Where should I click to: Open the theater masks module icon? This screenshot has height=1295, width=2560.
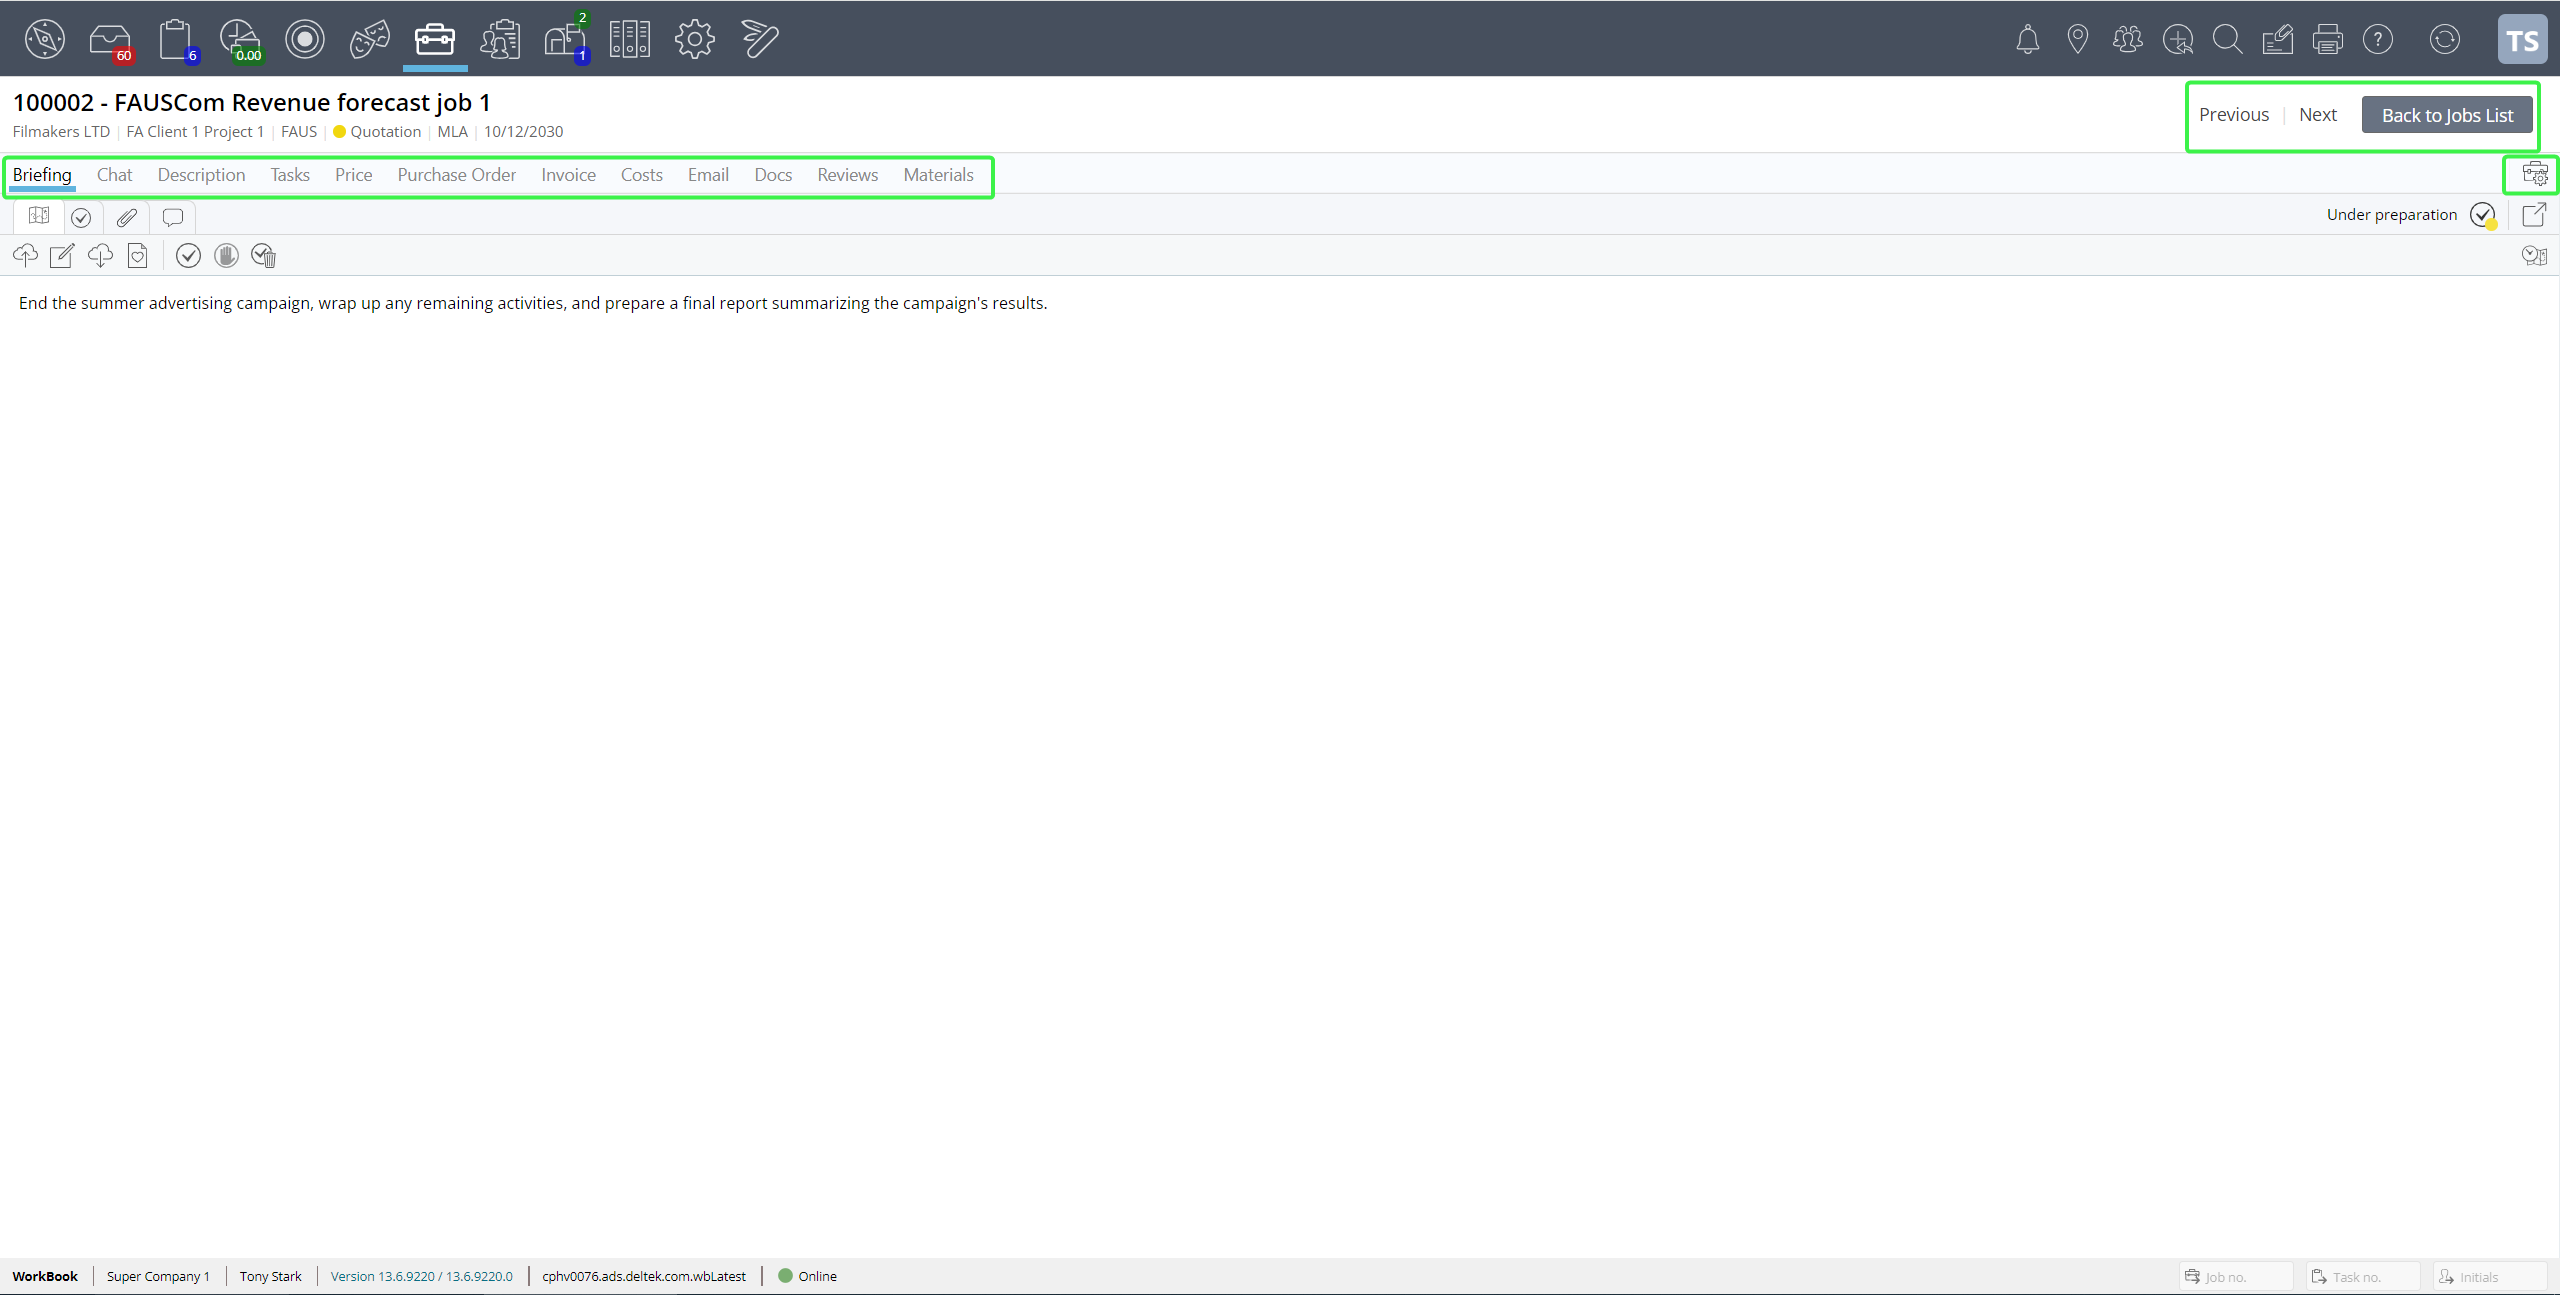[x=370, y=39]
